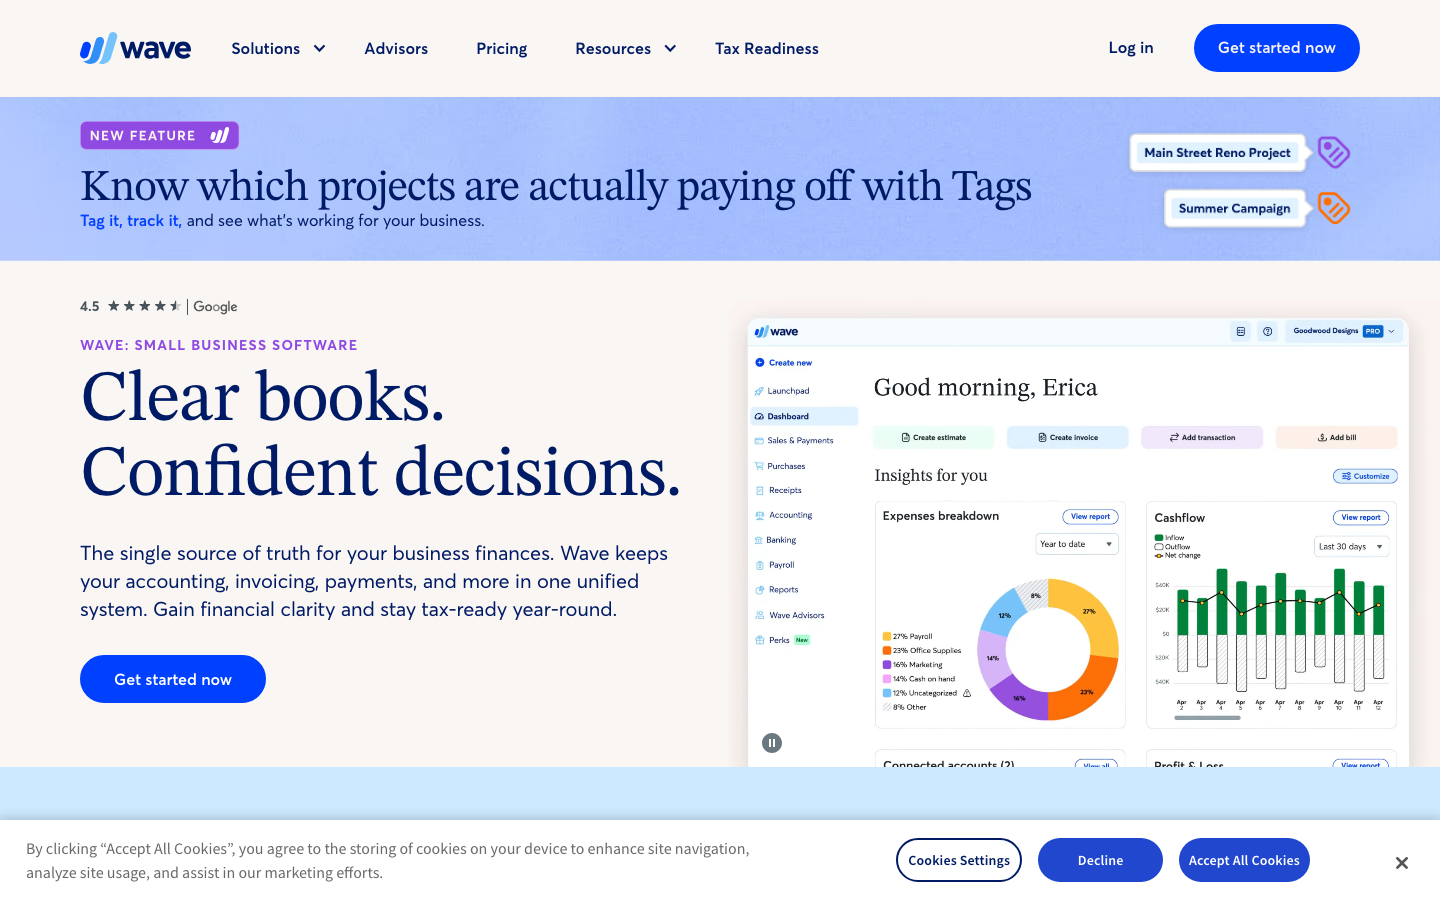Click the Add bill button
1440x900 pixels.
click(x=1336, y=437)
